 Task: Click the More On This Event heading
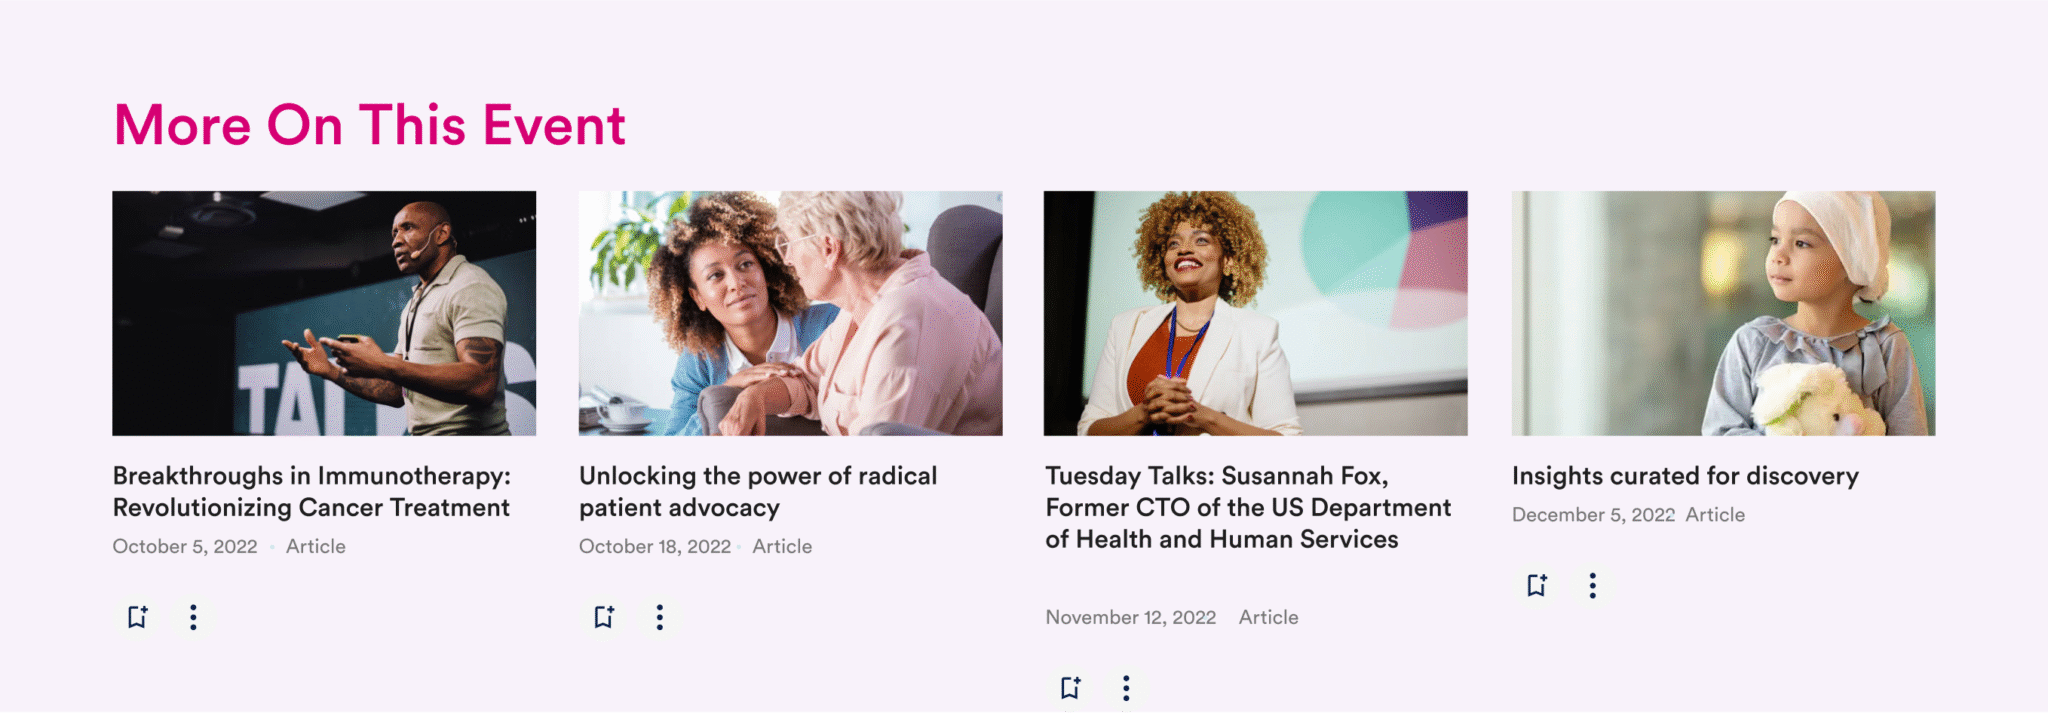[x=370, y=125]
